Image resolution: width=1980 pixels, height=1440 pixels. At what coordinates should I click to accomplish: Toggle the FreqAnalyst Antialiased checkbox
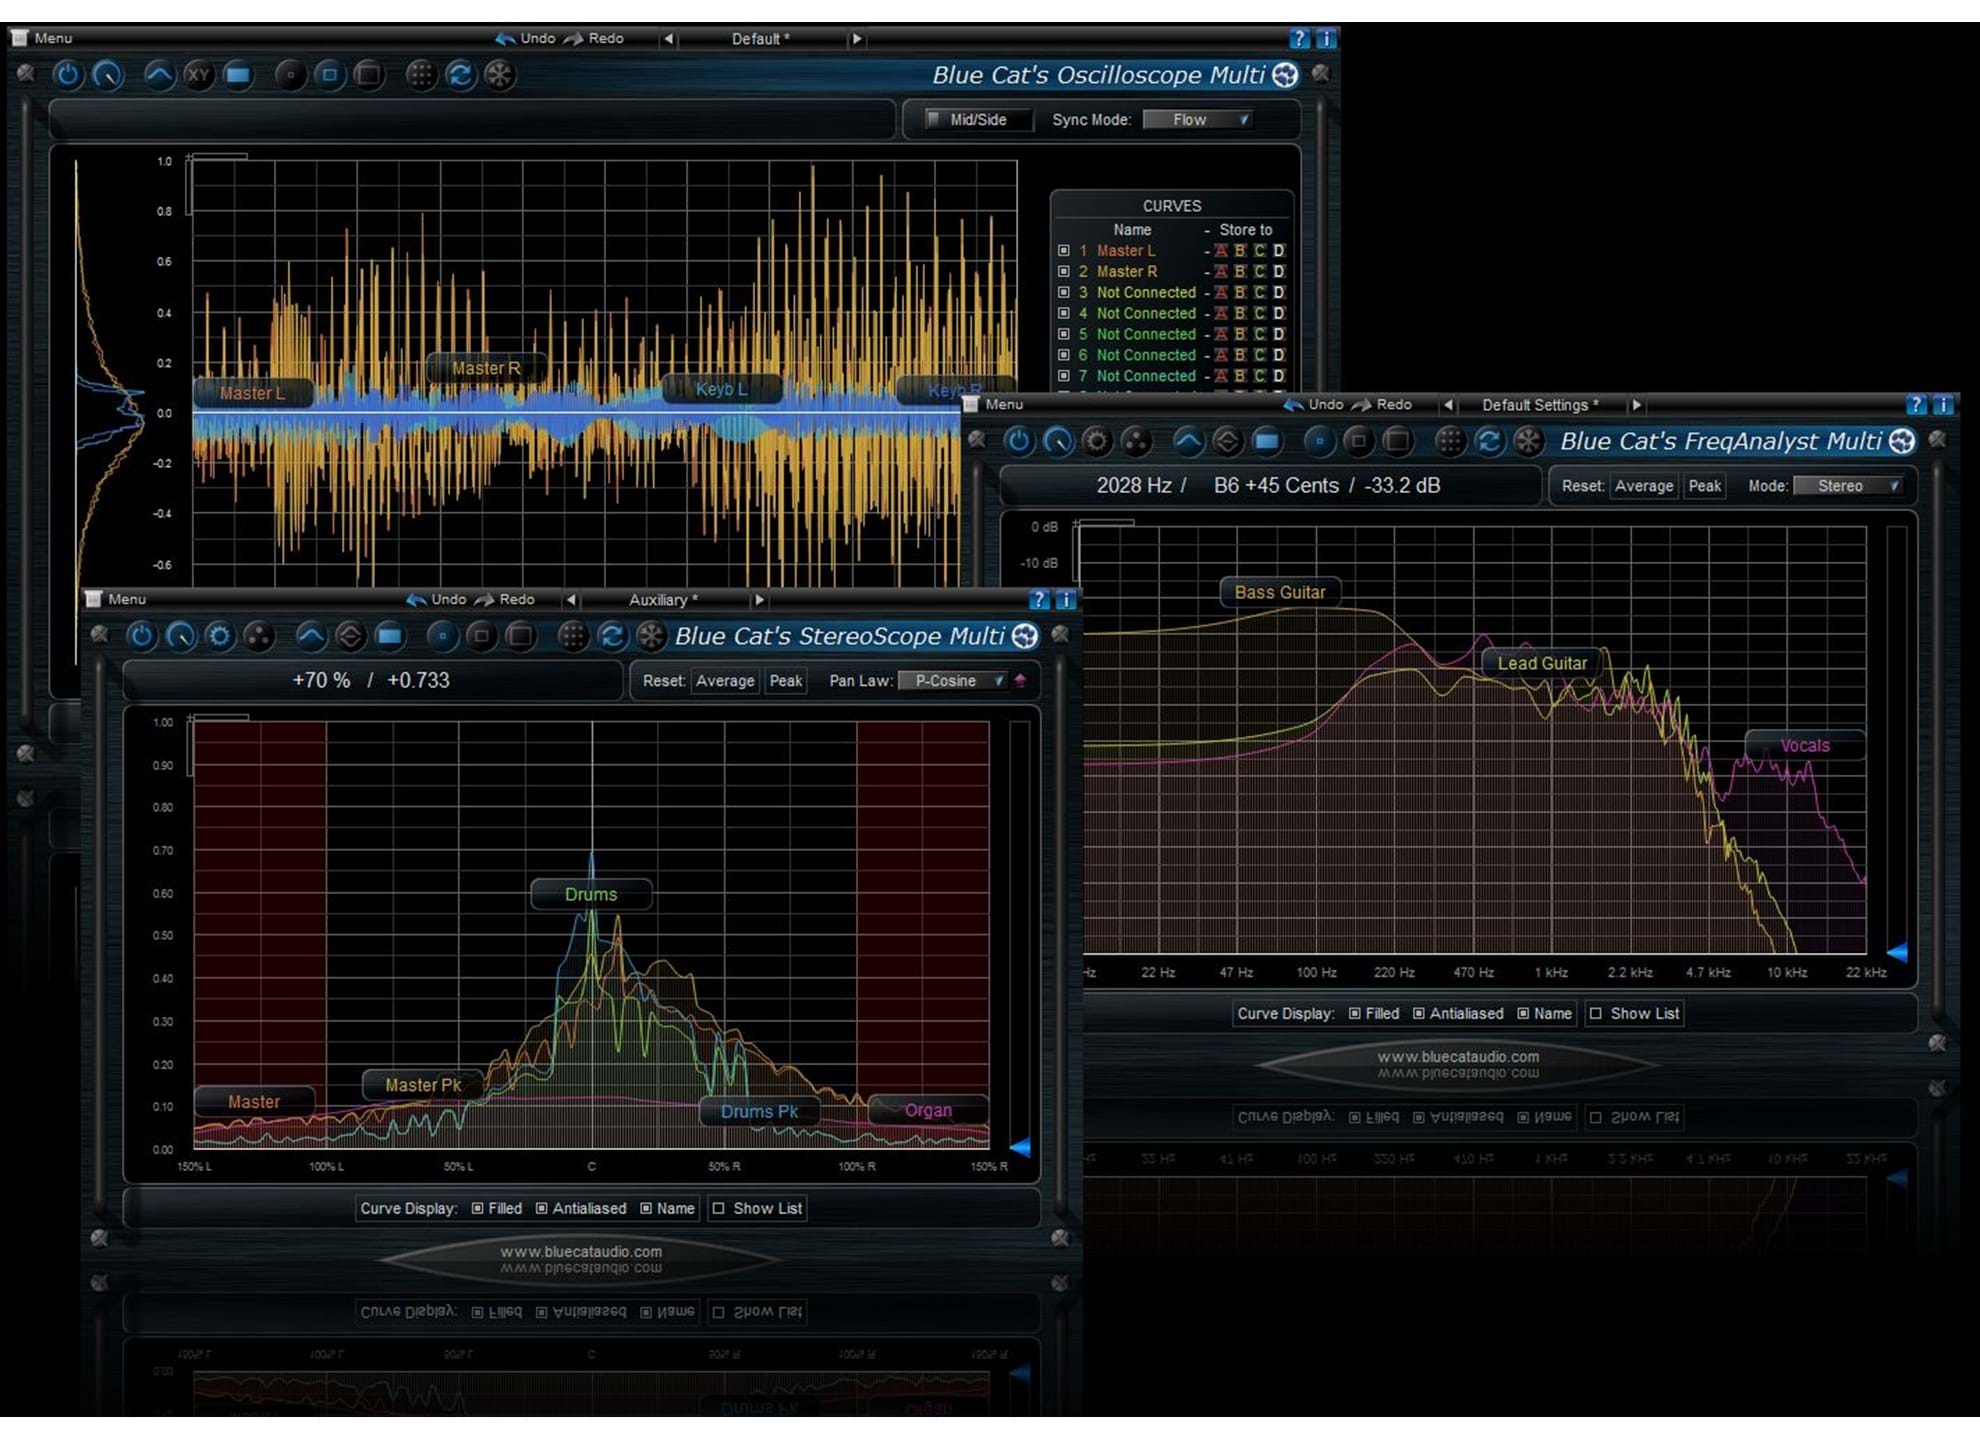1418,1014
